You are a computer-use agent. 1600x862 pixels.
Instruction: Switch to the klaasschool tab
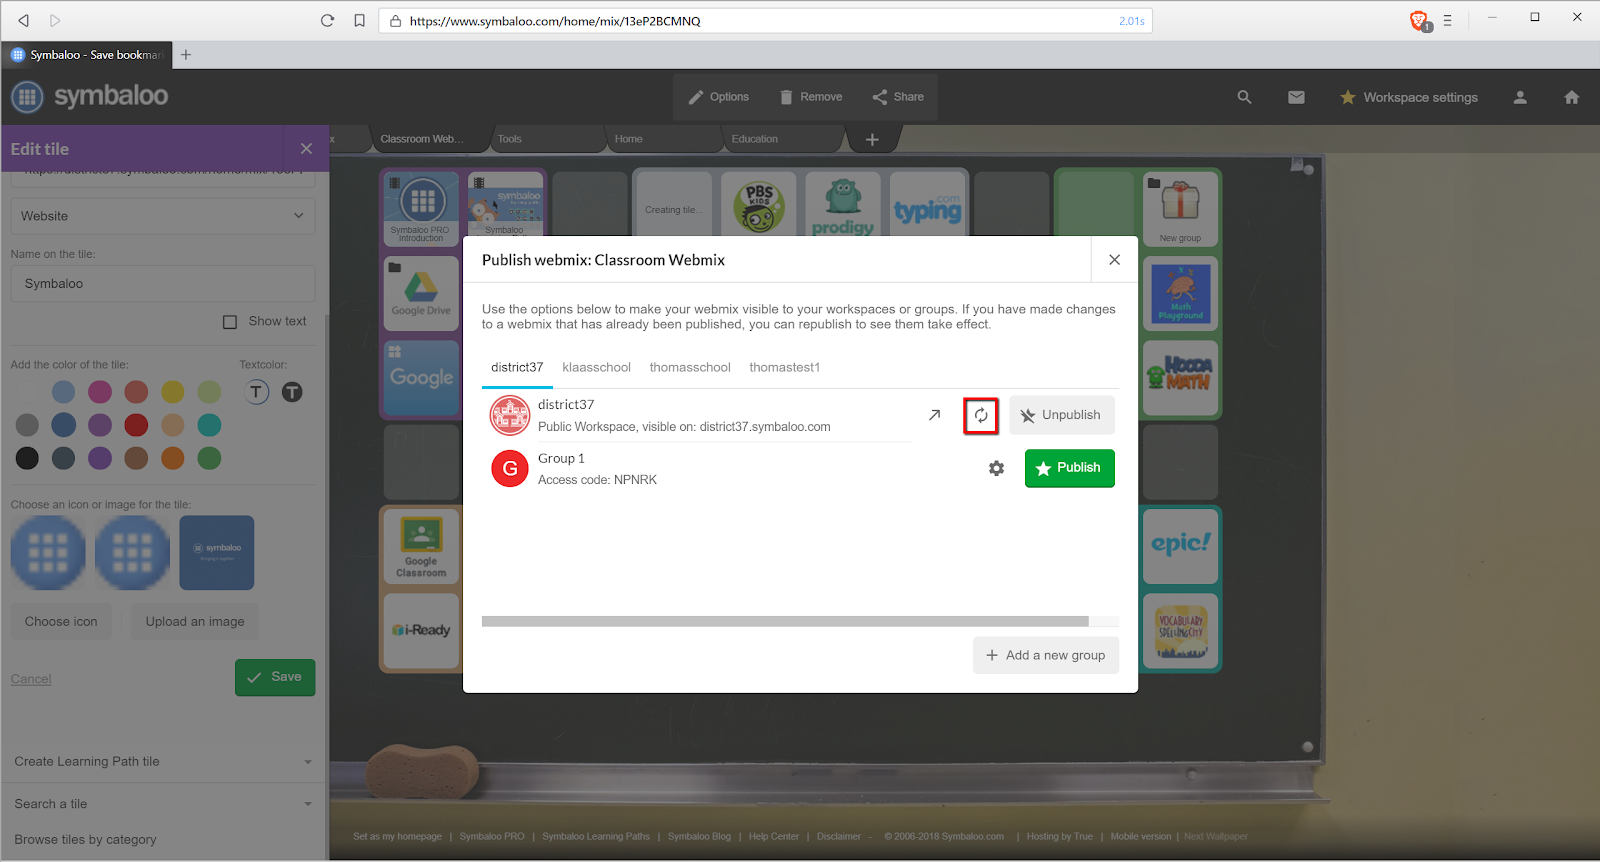pos(597,367)
